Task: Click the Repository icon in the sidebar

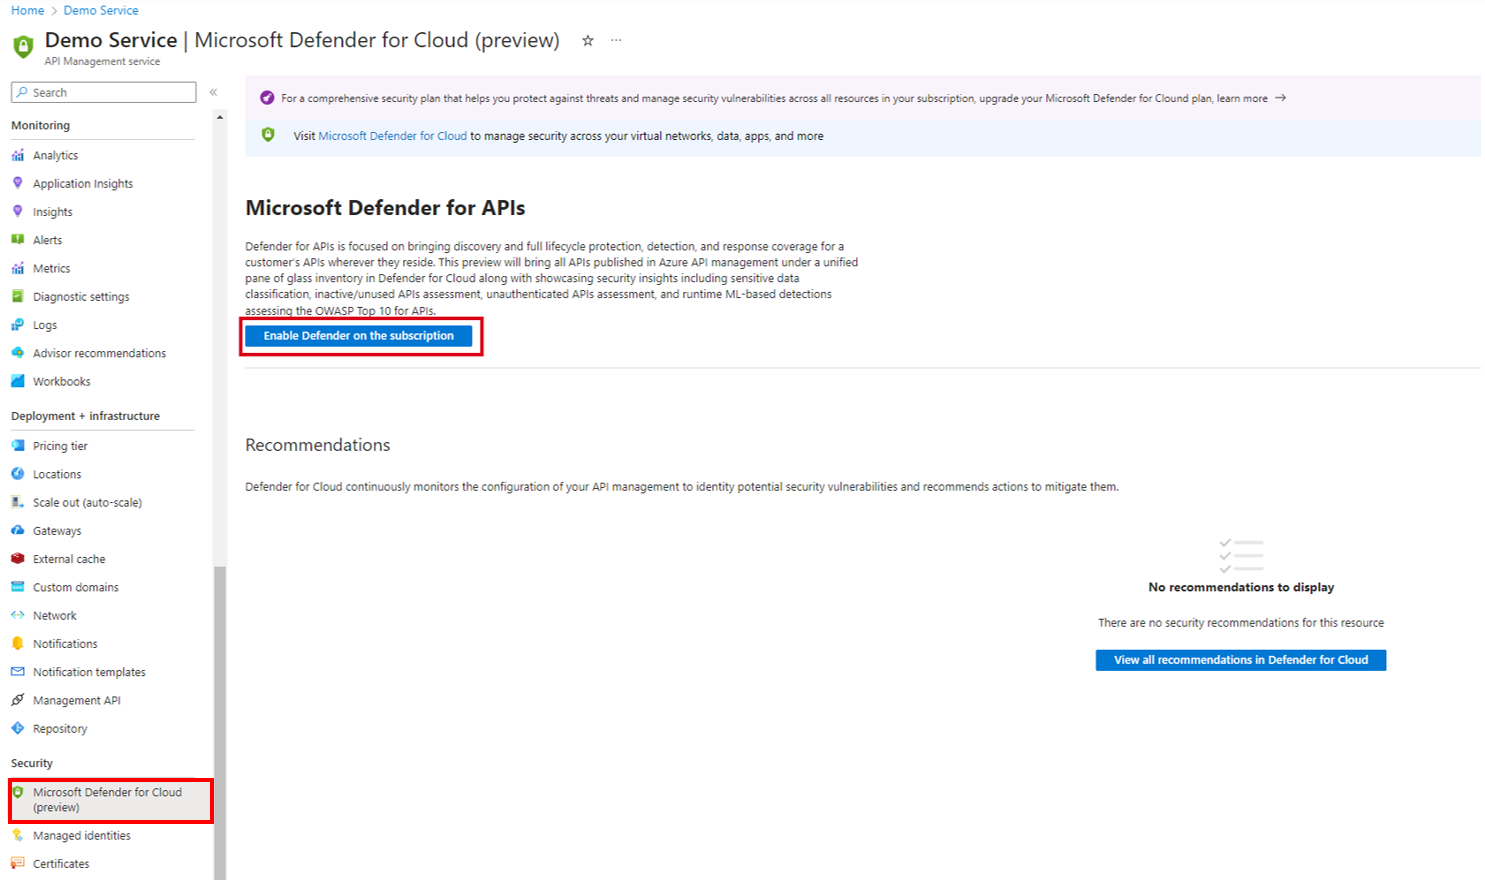Action: coord(18,729)
